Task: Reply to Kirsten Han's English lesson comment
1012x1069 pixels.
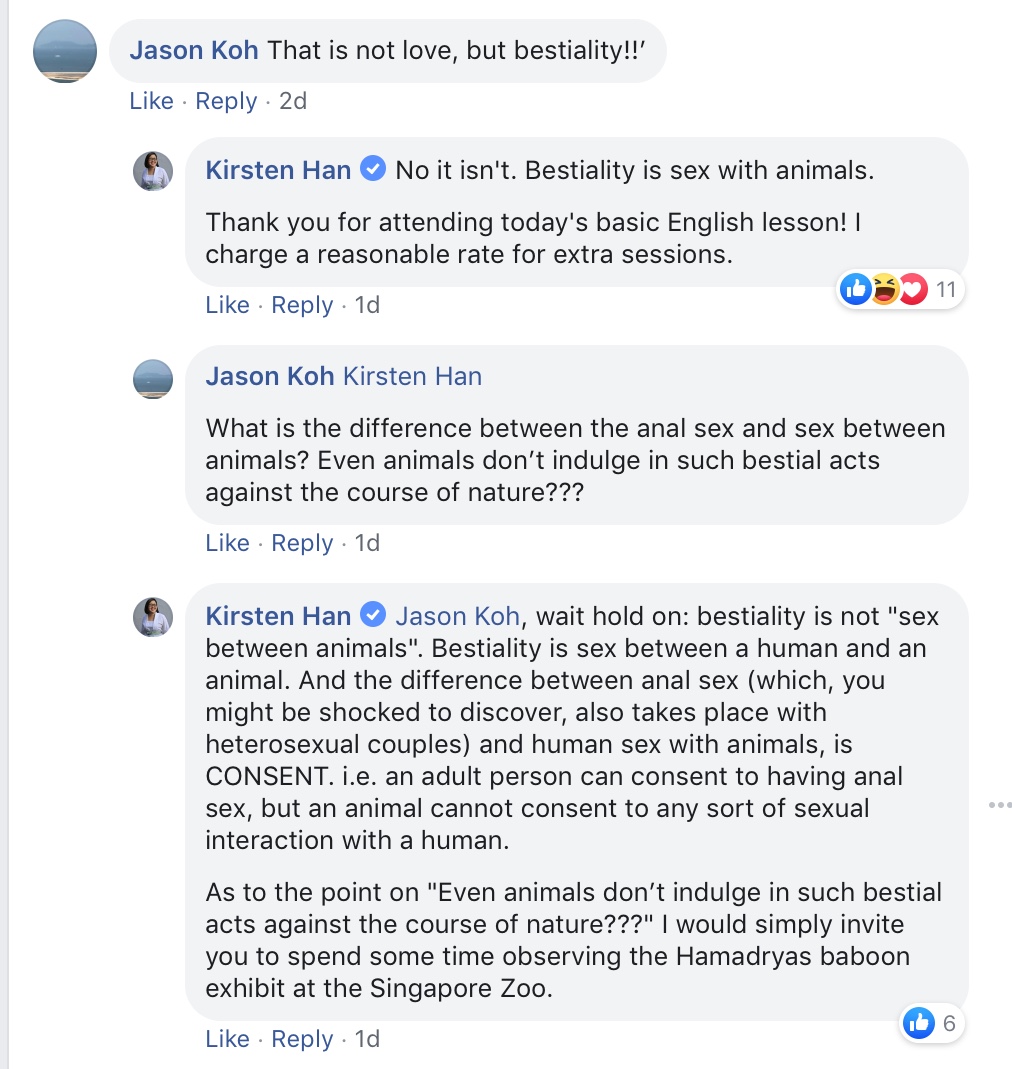Action: (302, 305)
